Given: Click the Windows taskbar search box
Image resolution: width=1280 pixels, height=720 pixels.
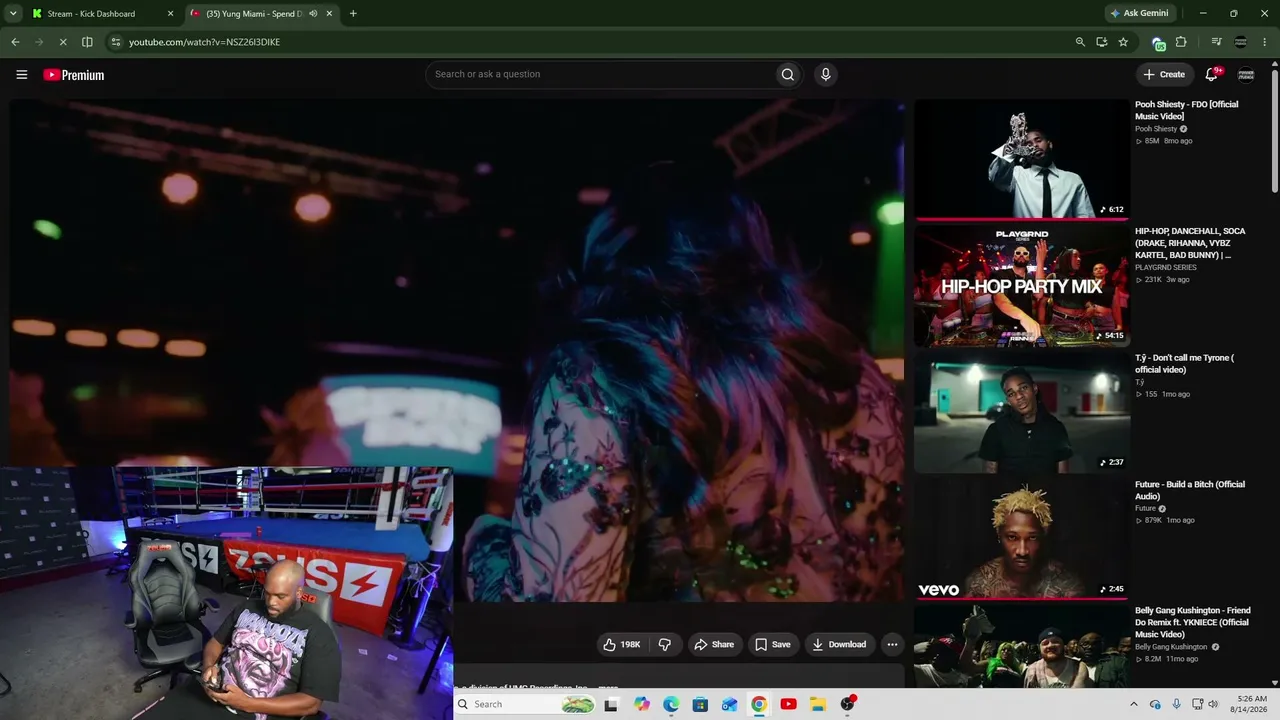Looking at the screenshot, I should click(526, 704).
